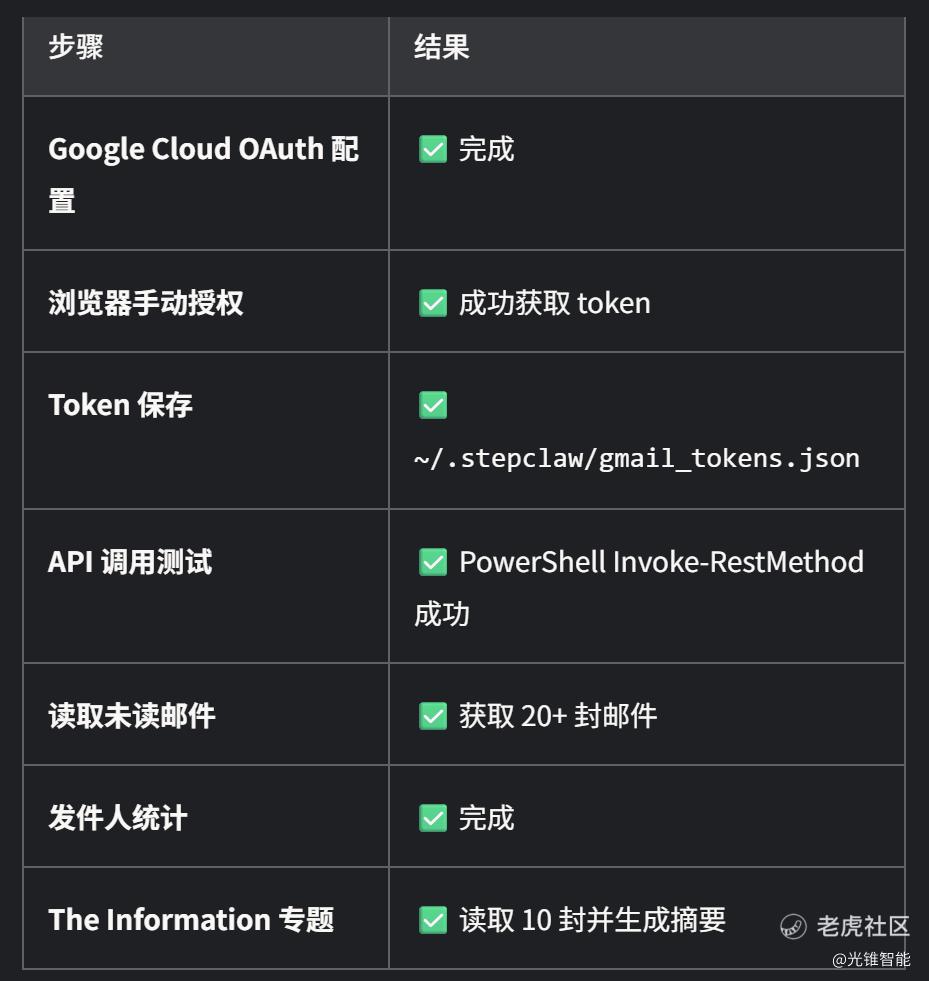The image size is (929, 981).
Task: Click the 结果 column header
Action: (442, 47)
